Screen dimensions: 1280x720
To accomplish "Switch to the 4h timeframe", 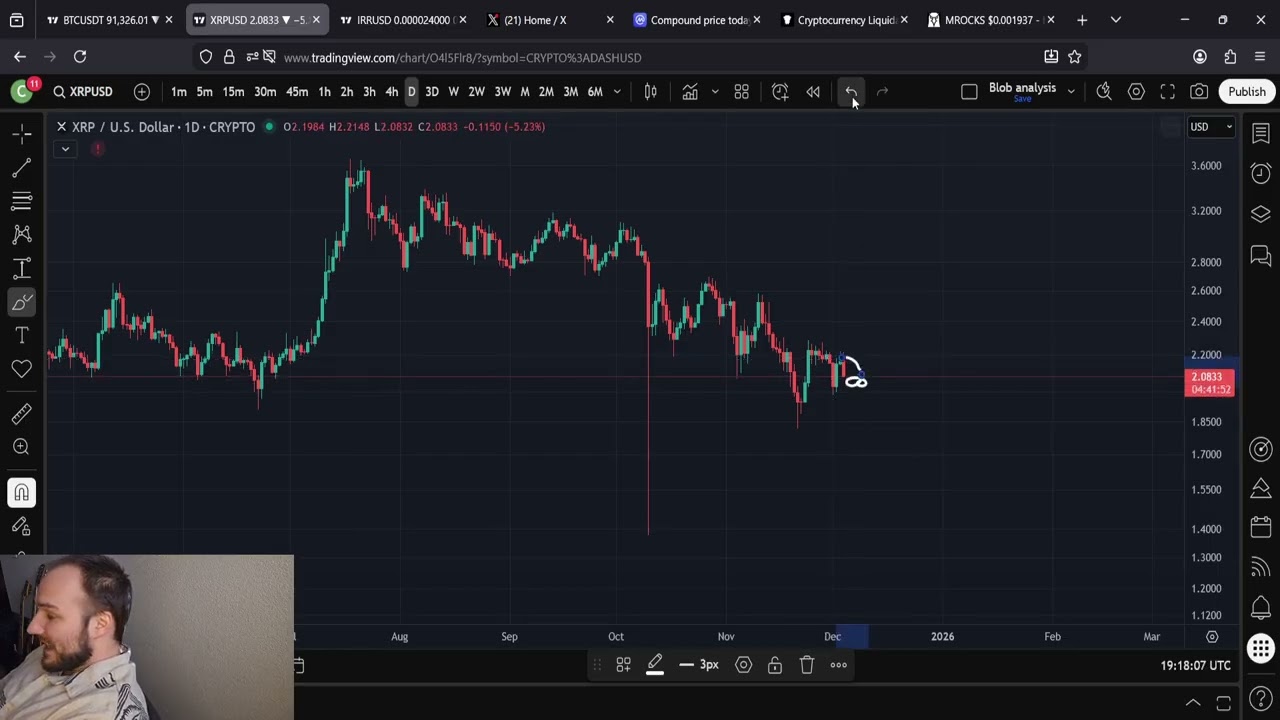I will click(391, 92).
